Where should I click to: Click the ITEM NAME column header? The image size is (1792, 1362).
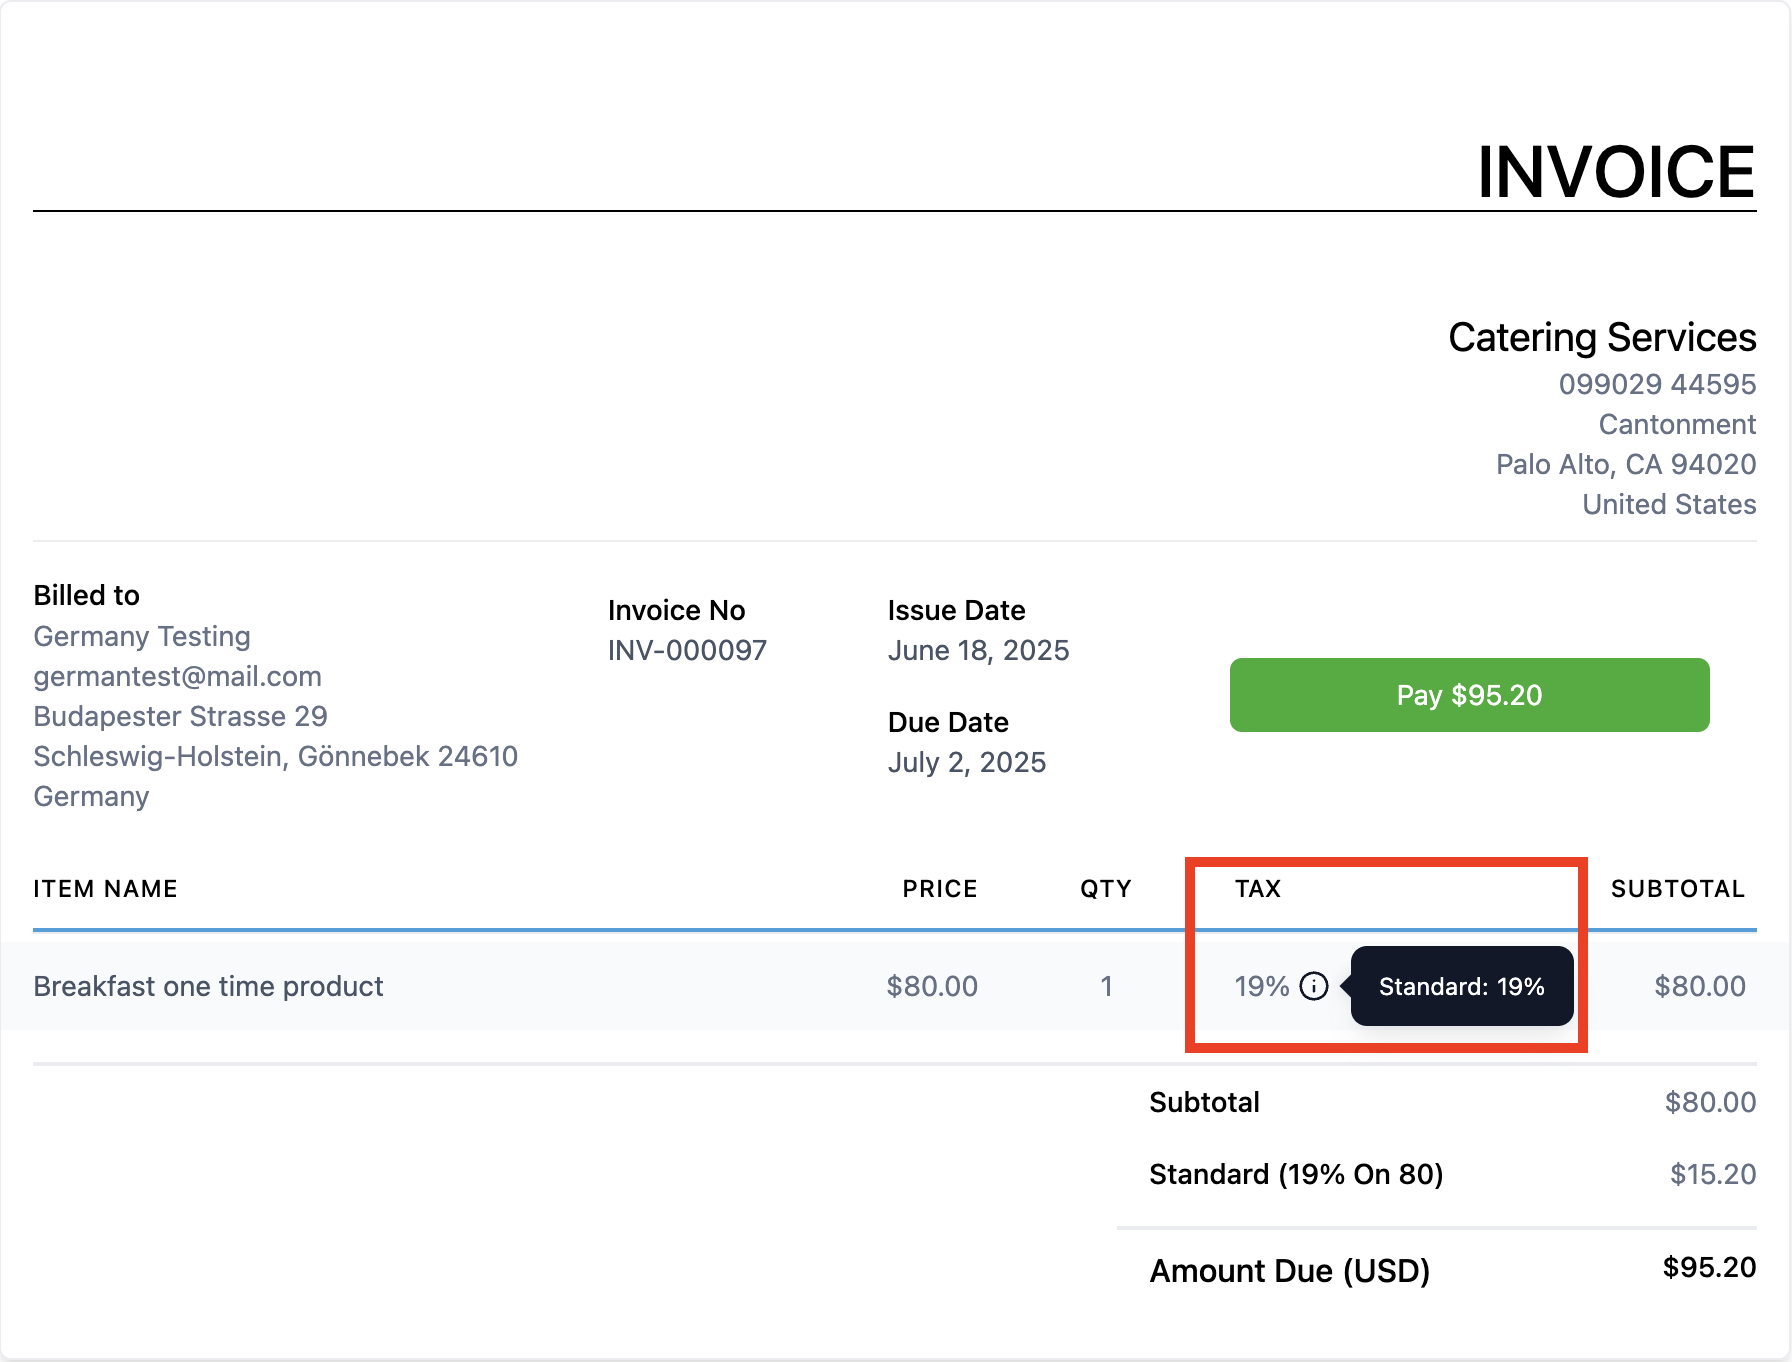(106, 889)
